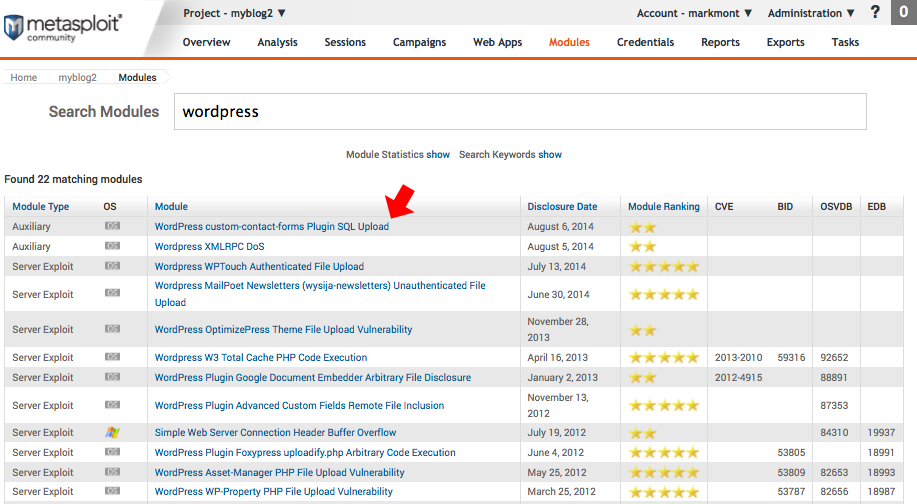This screenshot has width=917, height=504.
Task: Show Search Keywords
Action: click(550, 155)
